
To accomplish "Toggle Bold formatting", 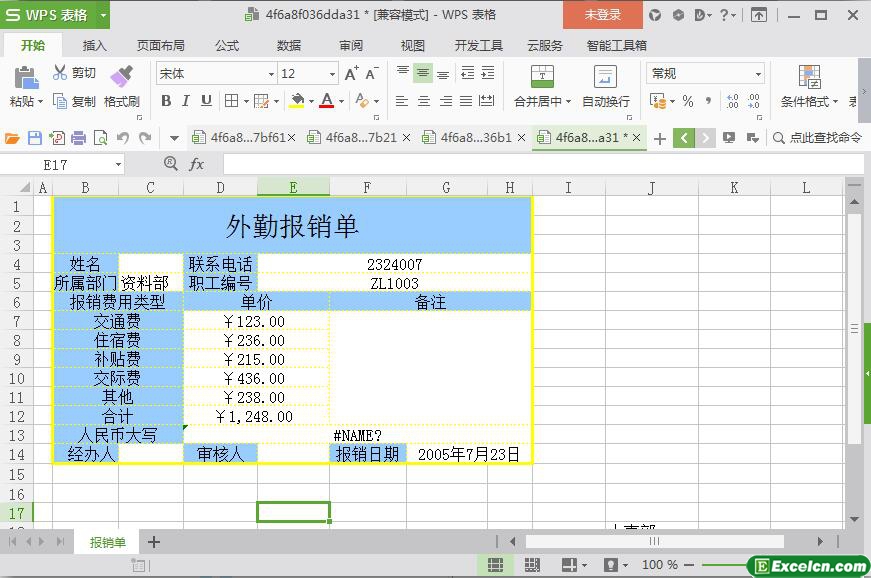I will pos(166,101).
